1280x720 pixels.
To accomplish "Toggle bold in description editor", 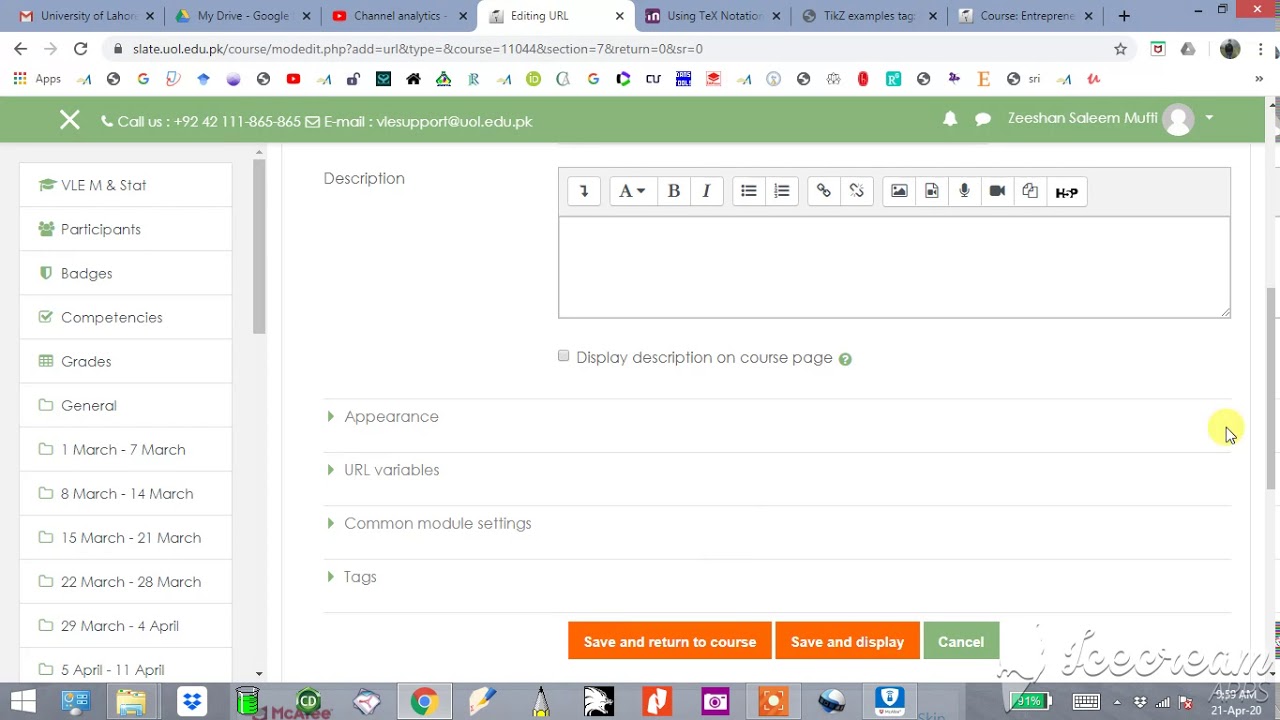I will 673,191.
